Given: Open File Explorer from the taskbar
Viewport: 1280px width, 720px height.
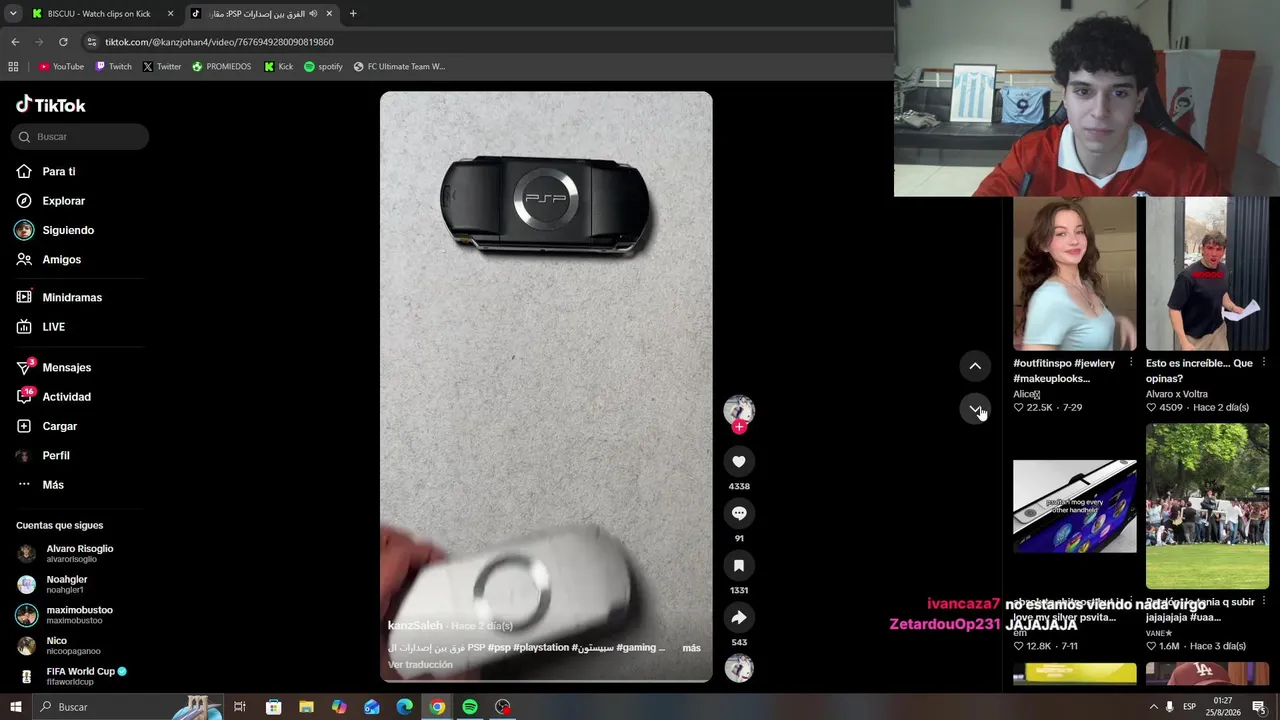Looking at the screenshot, I should [x=307, y=707].
